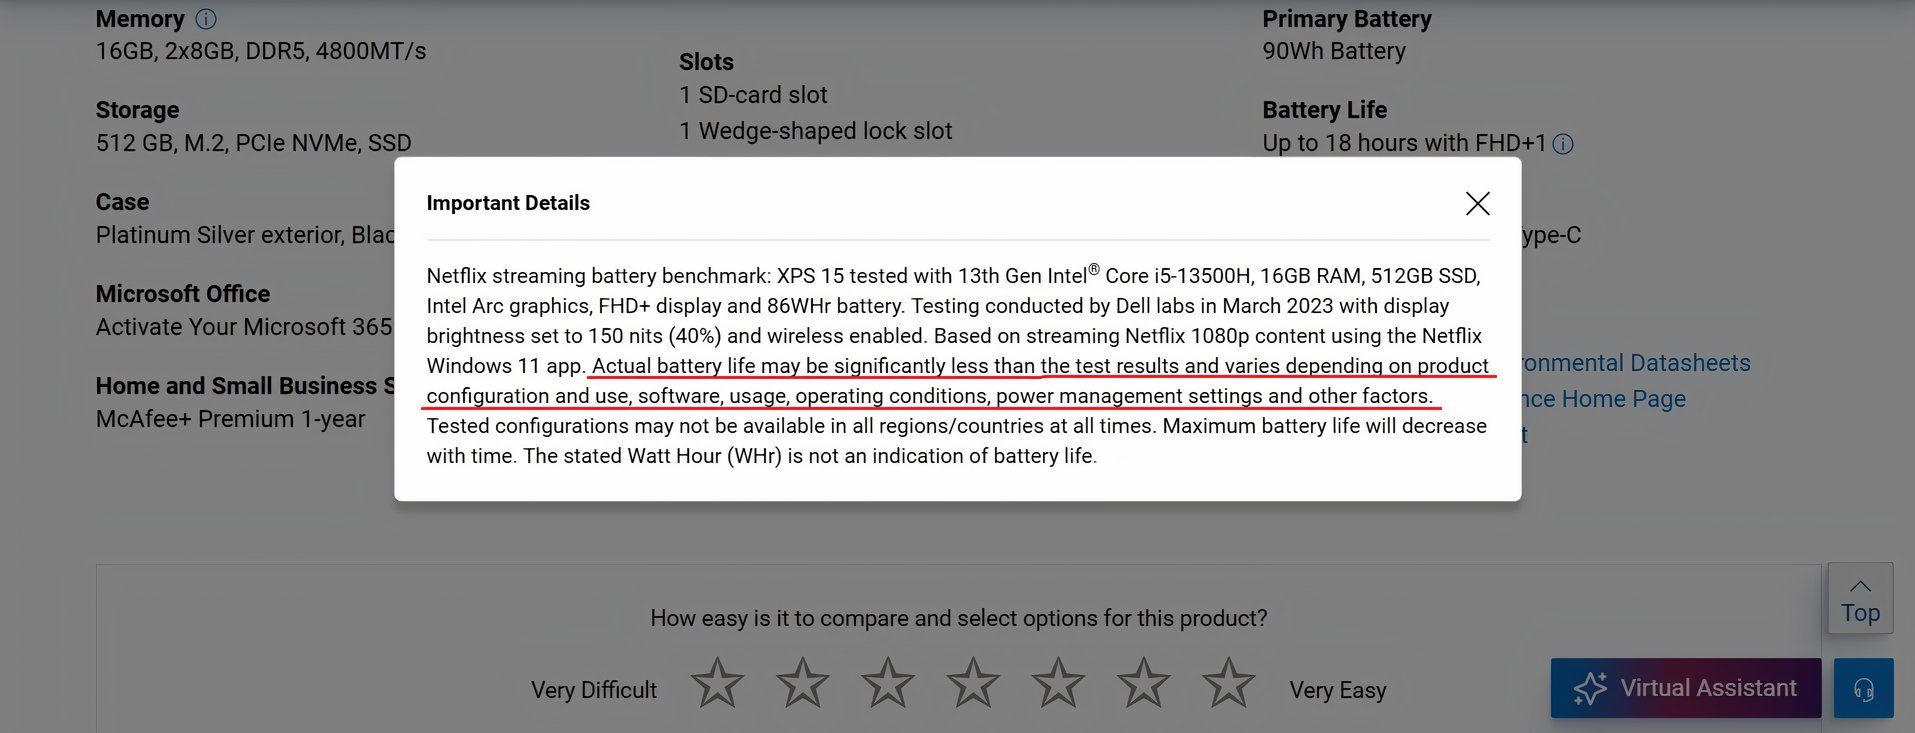Select the sixth rating star
Image resolution: width=1915 pixels, height=733 pixels.
pos(1143,683)
